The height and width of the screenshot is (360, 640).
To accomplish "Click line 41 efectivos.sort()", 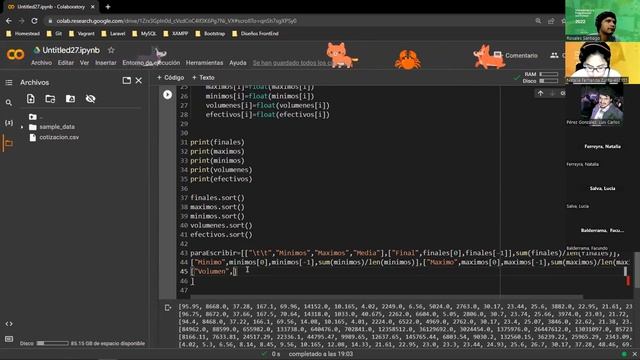I will pos(221,235).
